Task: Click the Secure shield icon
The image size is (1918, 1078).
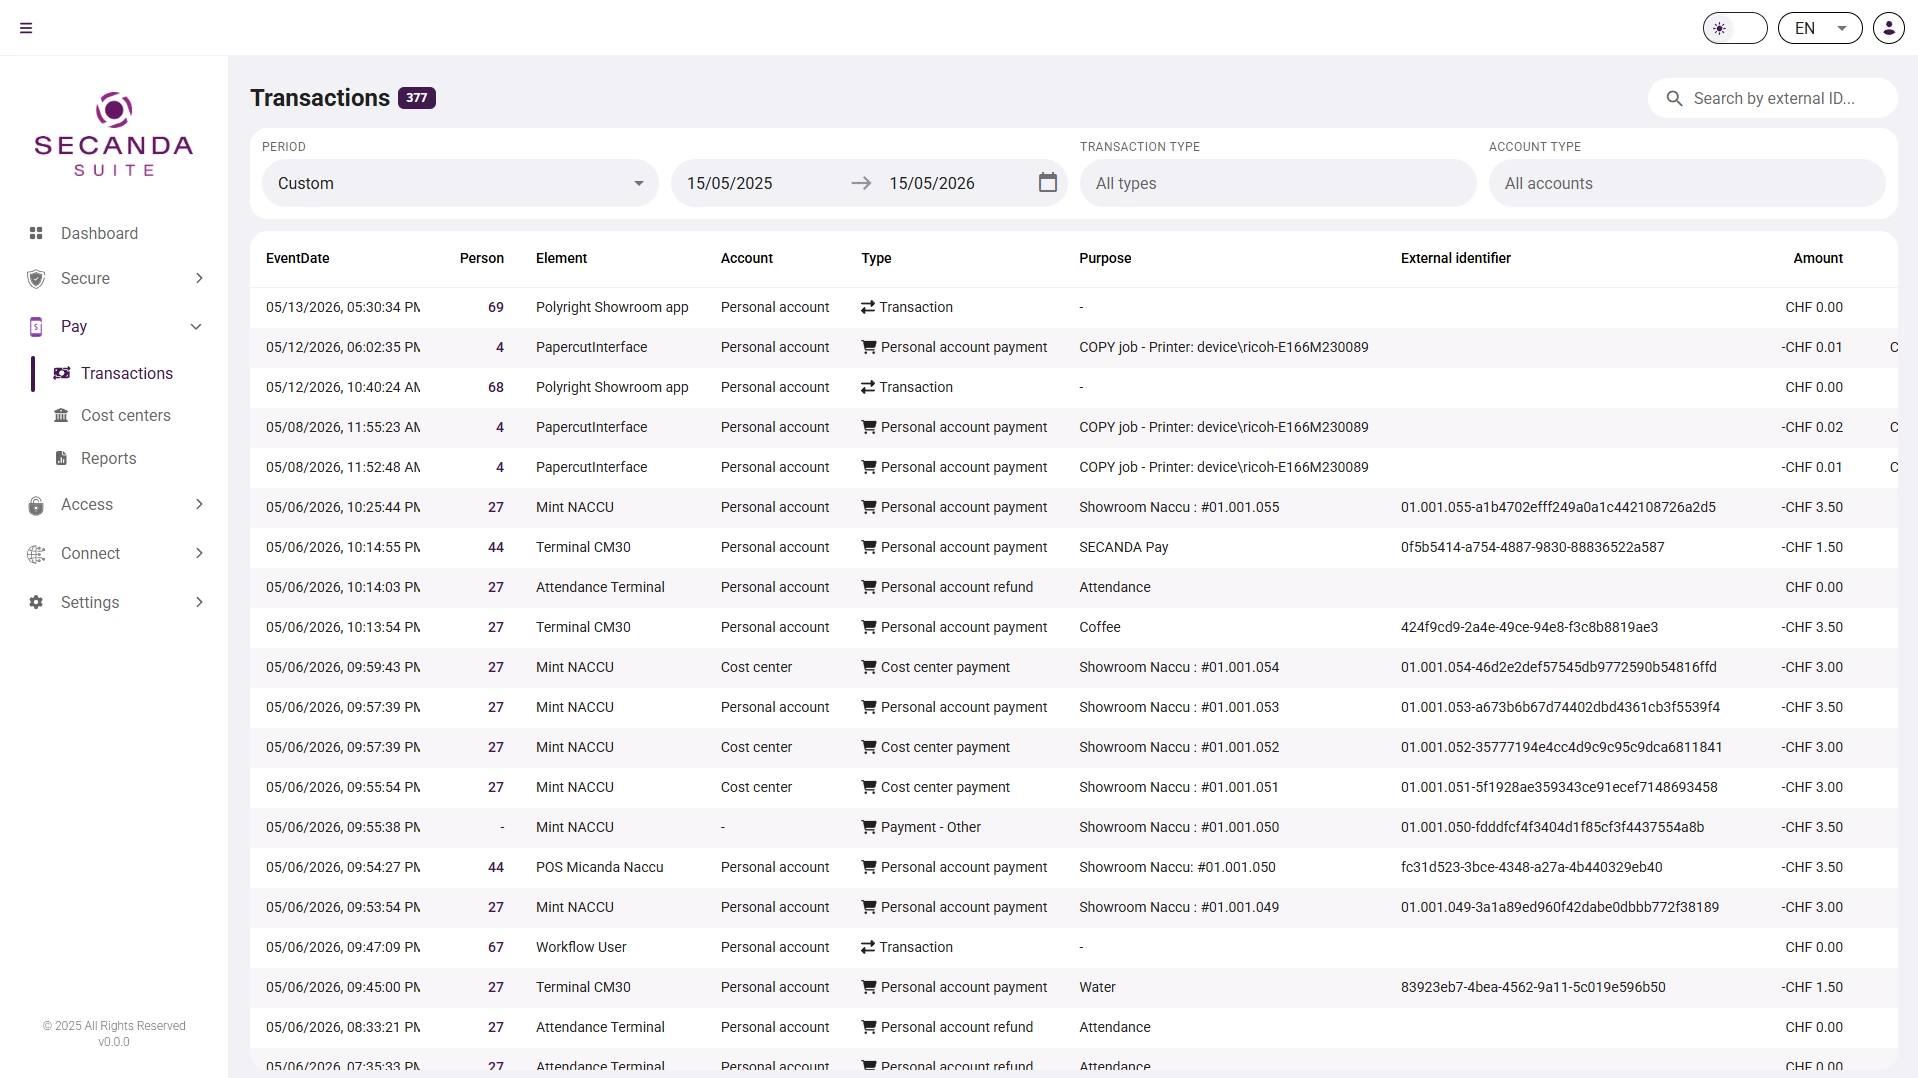Action: click(x=36, y=279)
